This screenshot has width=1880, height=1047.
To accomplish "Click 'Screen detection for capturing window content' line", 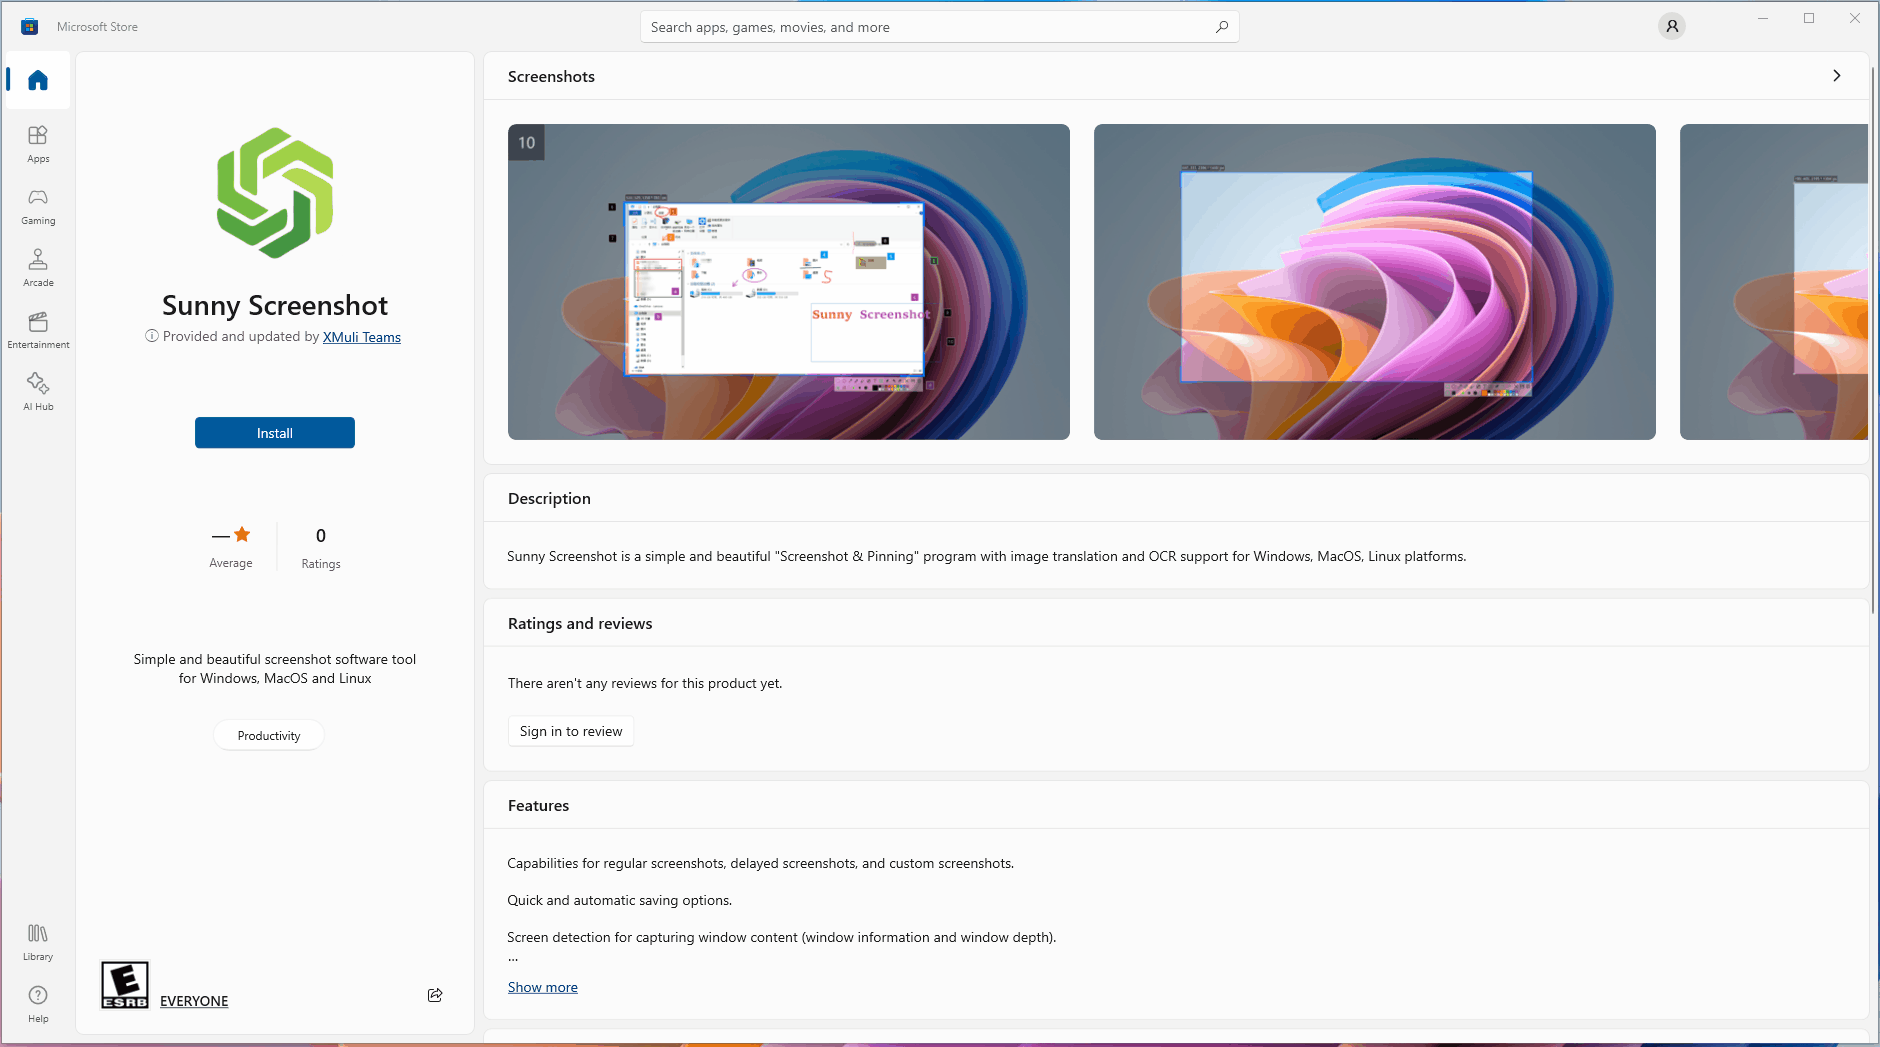I will point(781,937).
